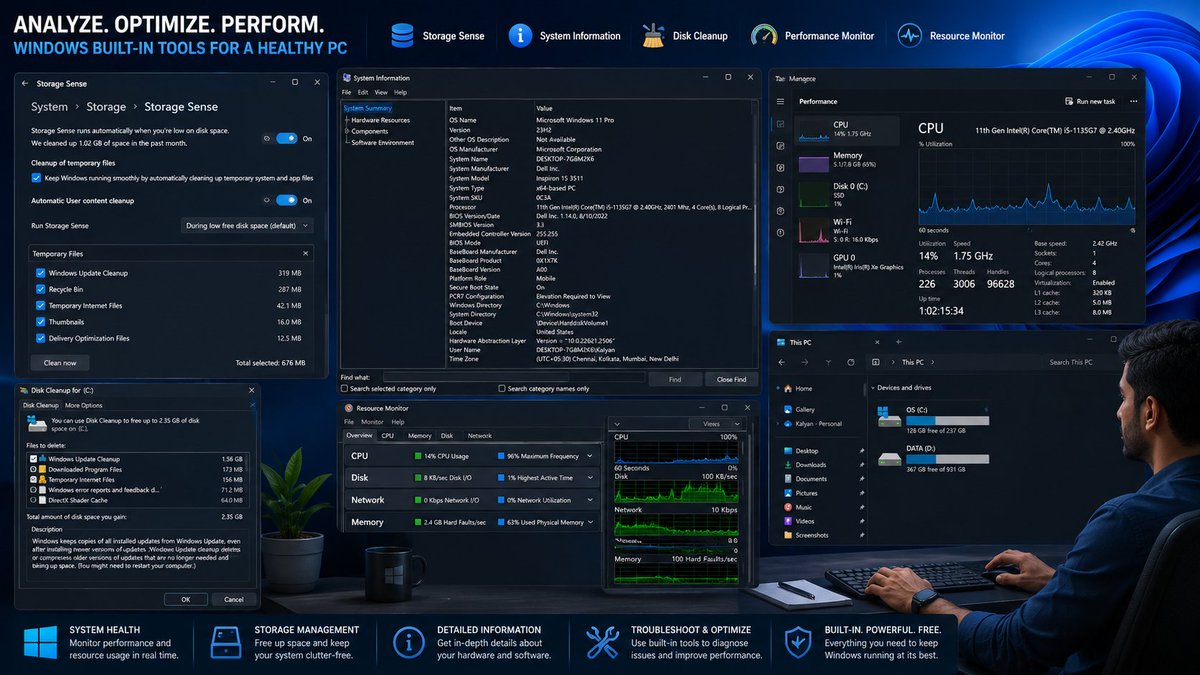The image size is (1200, 675).
Task: Uncheck Recycle Bin checkbox in Storage Sense
Action: (40, 289)
